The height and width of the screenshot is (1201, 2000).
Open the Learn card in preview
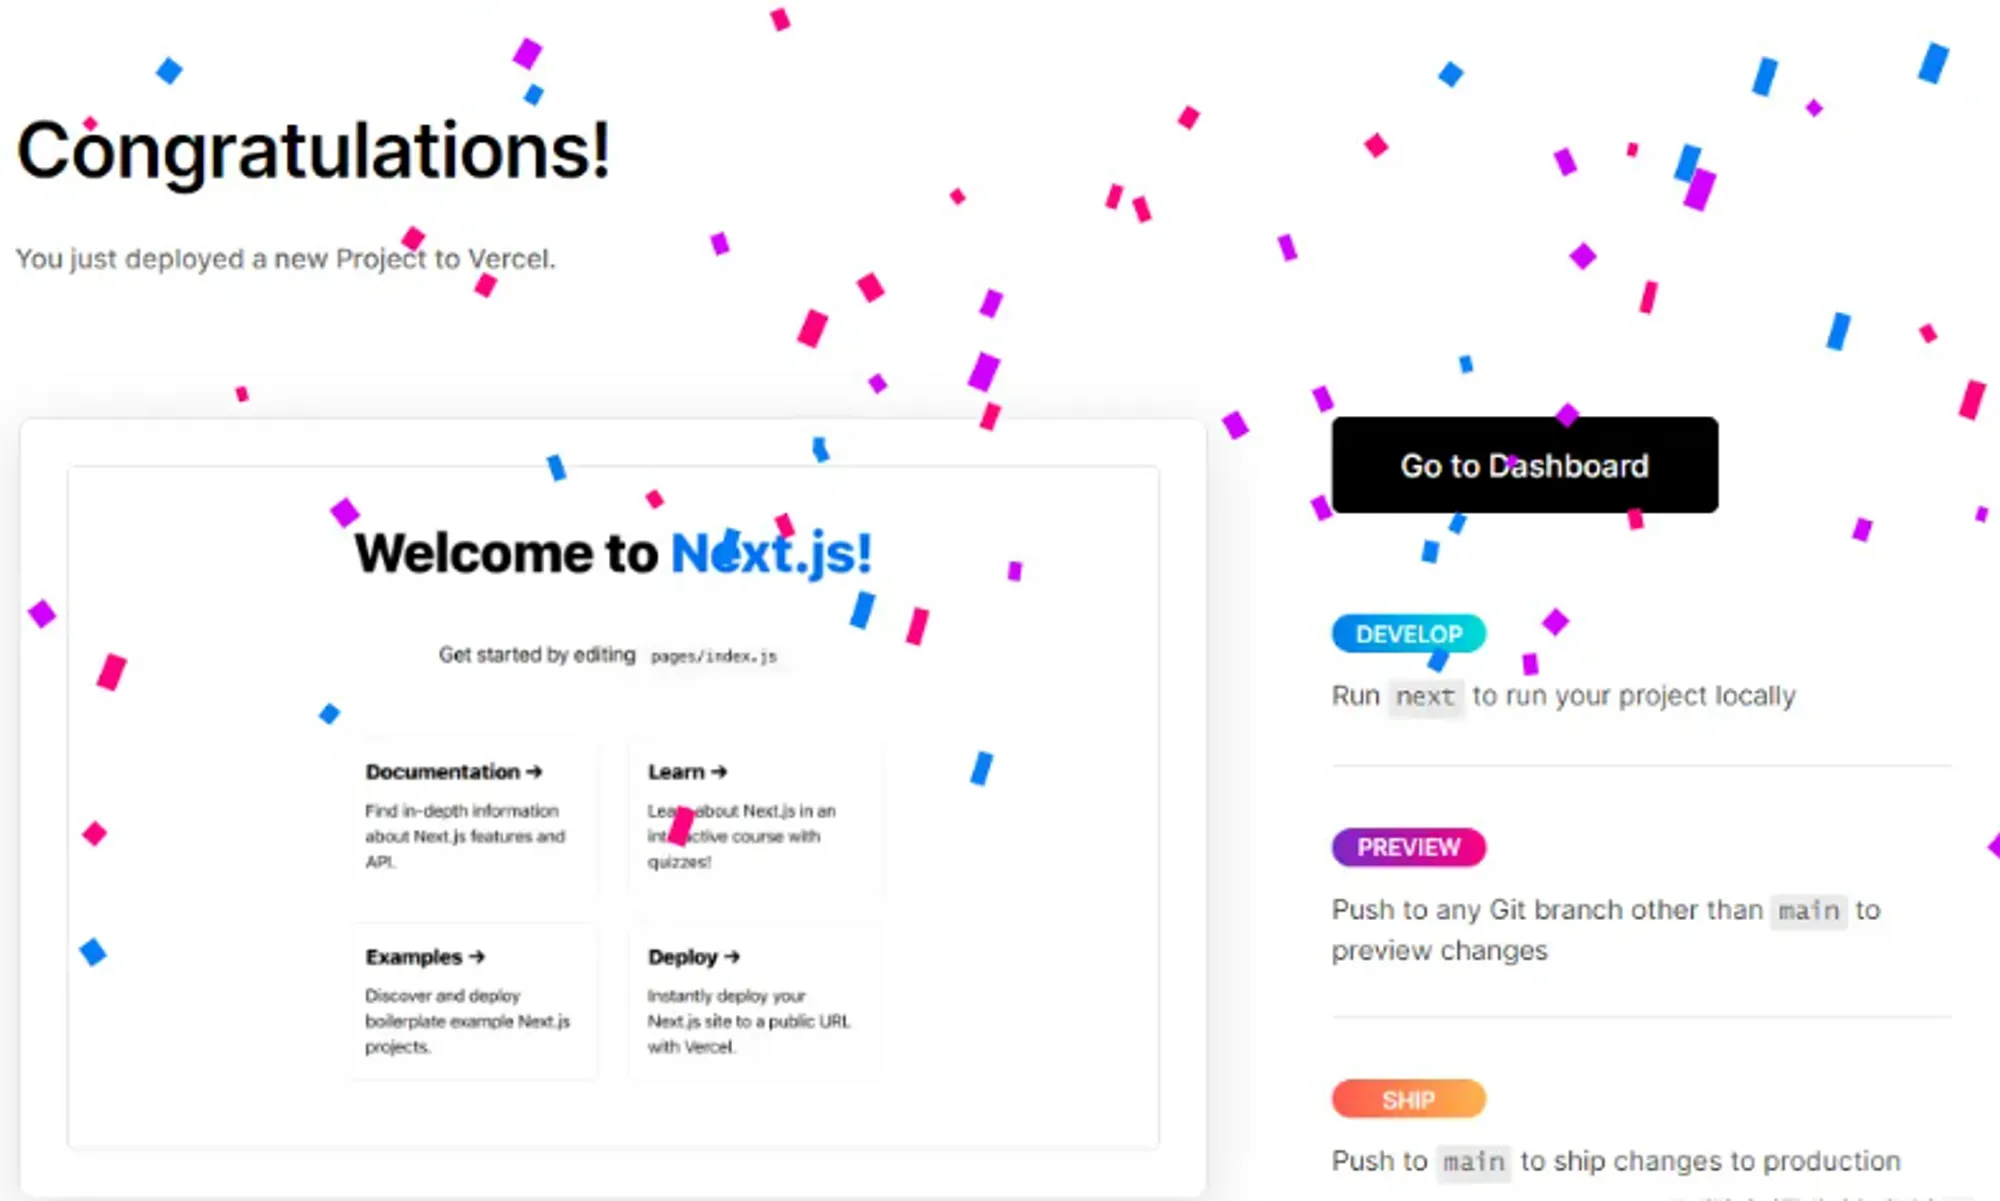click(x=756, y=816)
